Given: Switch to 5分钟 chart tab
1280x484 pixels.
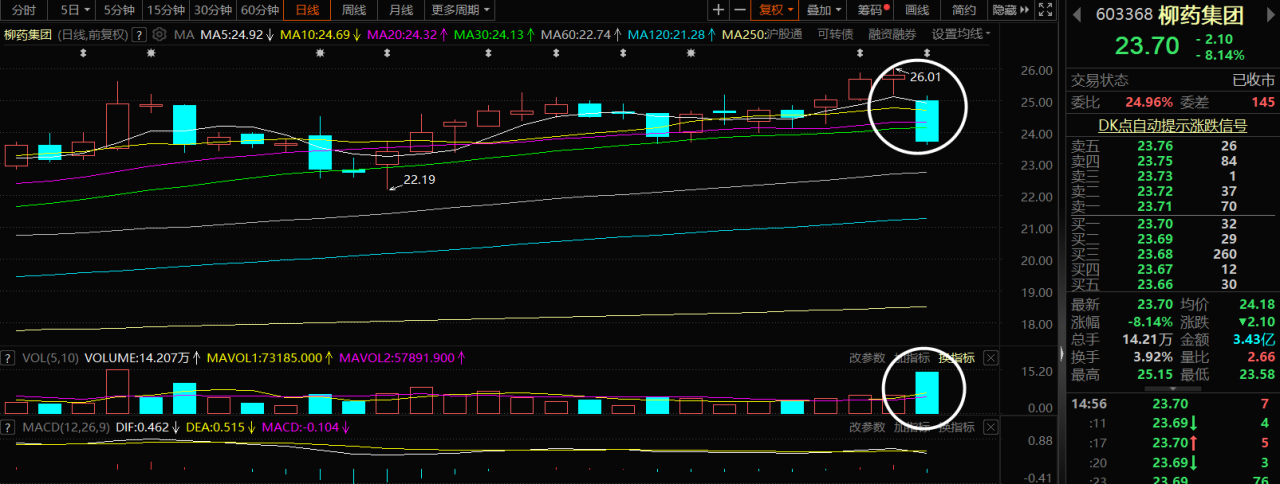Looking at the screenshot, I should point(118,10).
